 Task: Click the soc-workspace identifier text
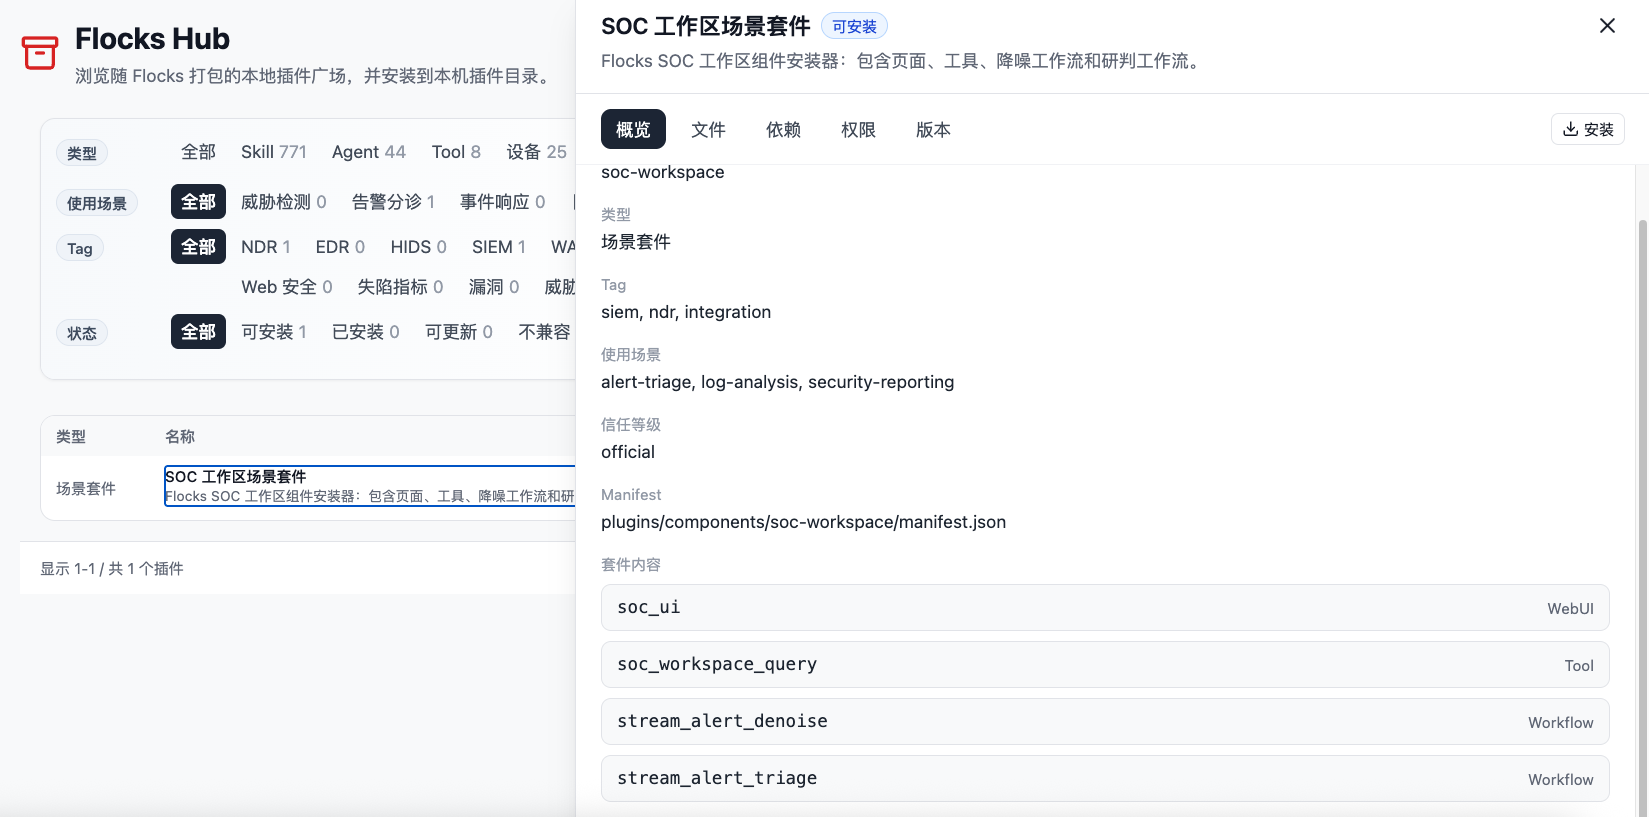(662, 172)
